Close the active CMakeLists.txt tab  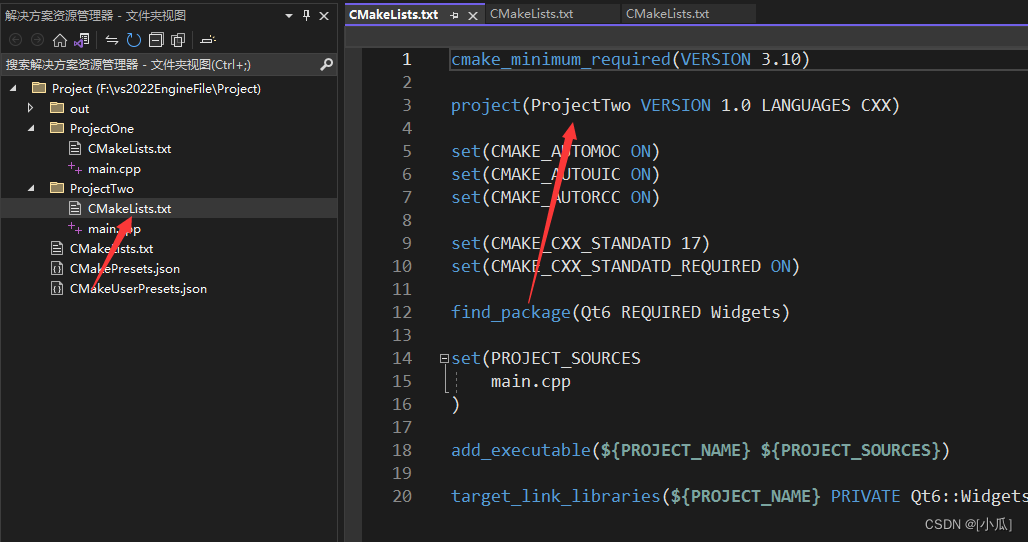point(473,15)
